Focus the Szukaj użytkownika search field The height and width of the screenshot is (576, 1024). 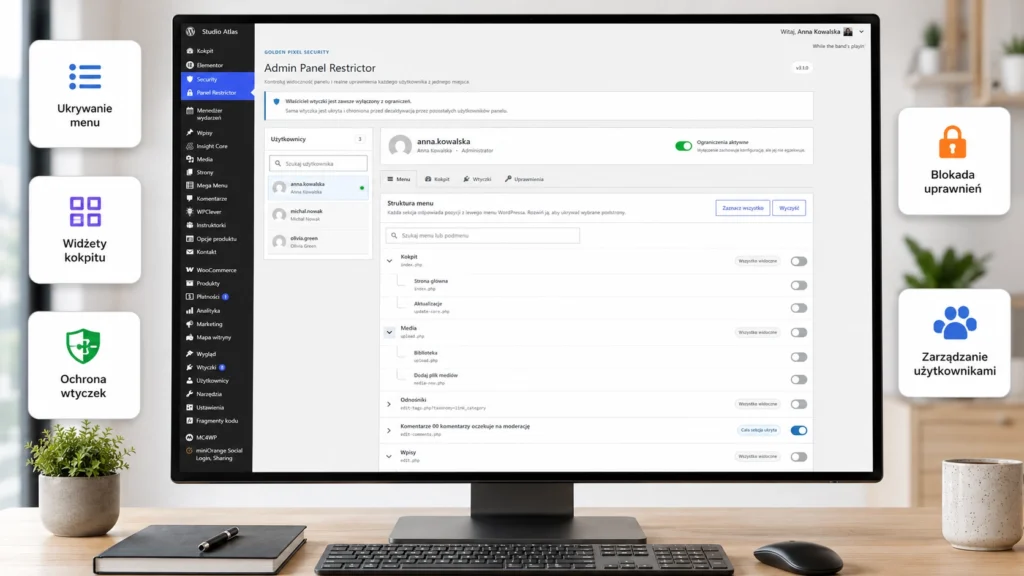coord(318,163)
